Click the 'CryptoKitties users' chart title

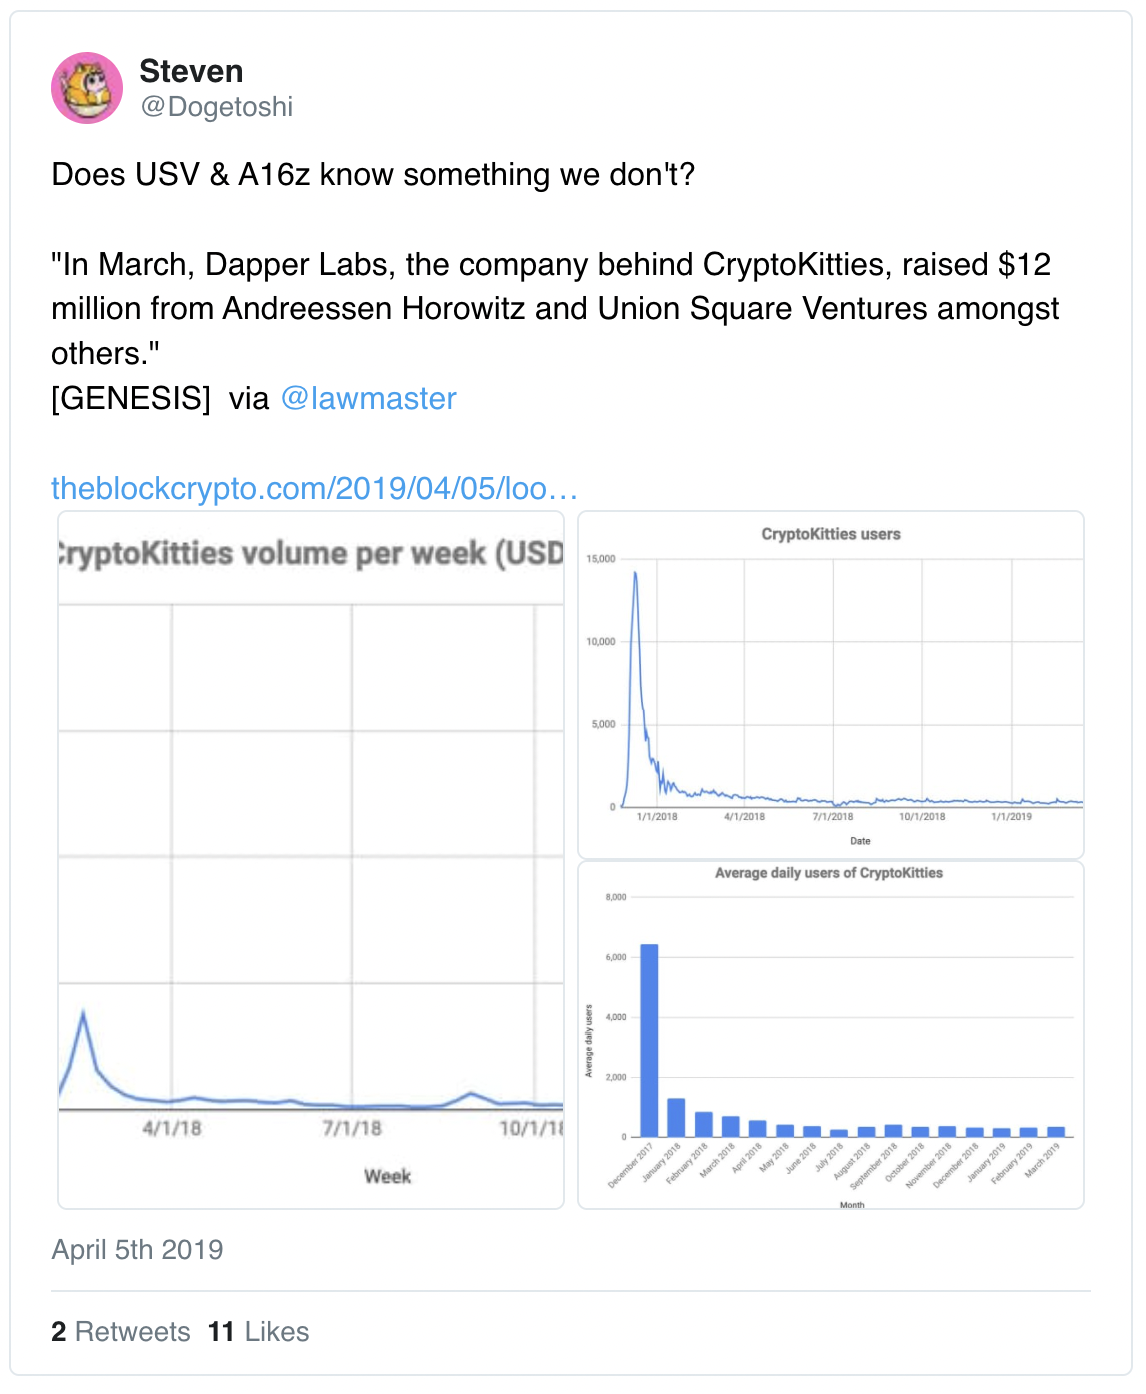[831, 534]
